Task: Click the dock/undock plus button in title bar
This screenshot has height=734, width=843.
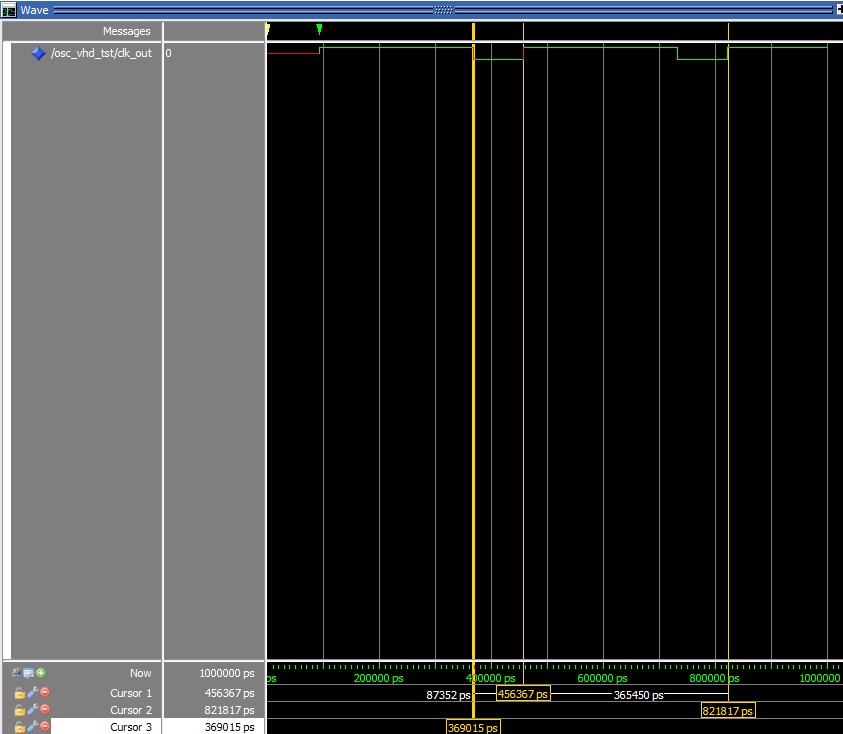Action: click(x=839, y=10)
